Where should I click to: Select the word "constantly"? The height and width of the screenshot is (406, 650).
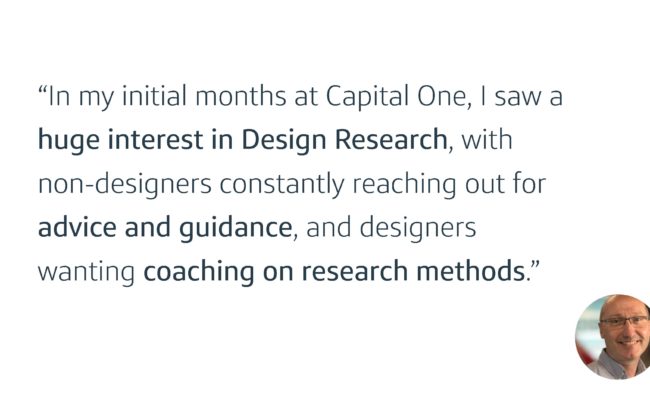coord(282,184)
